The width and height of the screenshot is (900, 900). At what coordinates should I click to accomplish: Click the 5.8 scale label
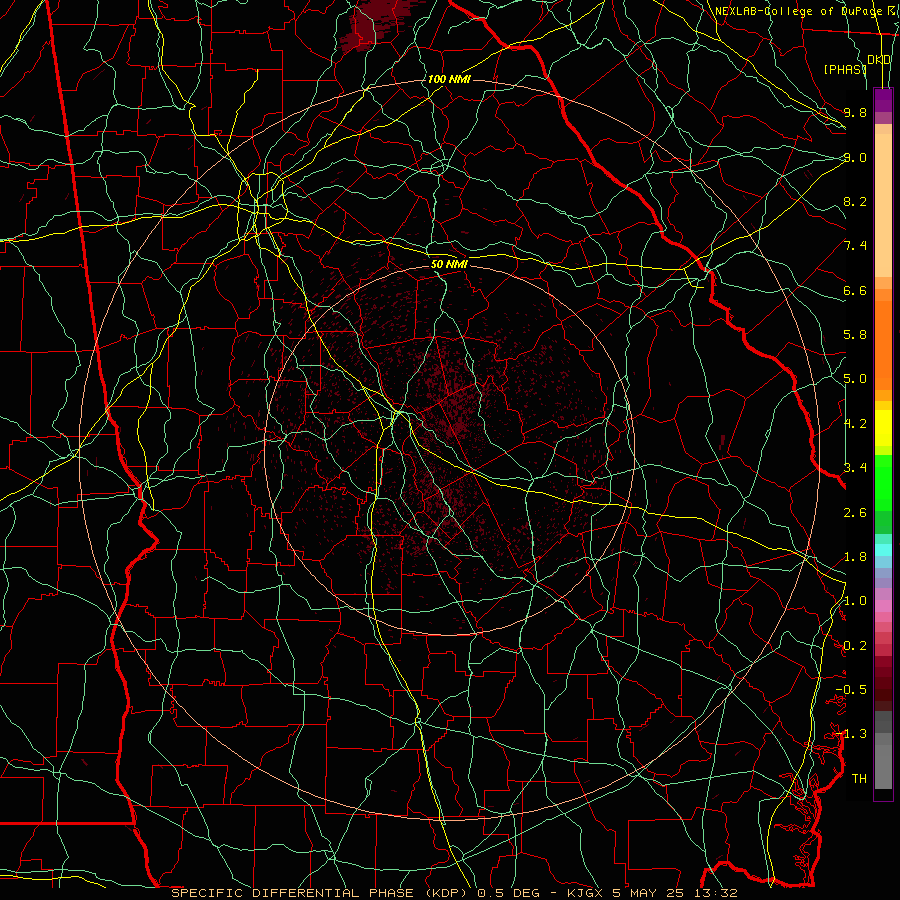855,335
